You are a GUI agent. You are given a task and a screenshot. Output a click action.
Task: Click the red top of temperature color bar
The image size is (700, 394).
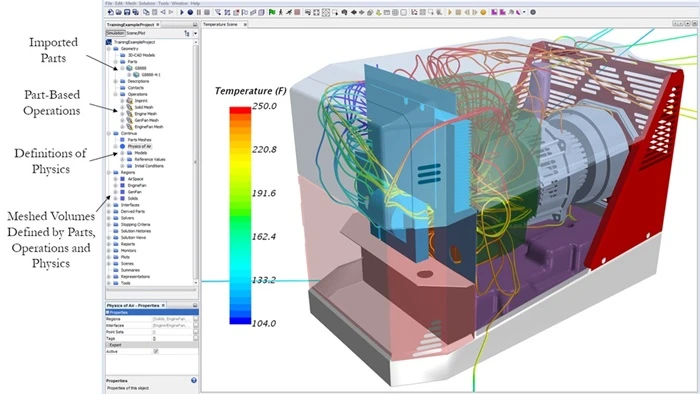click(240, 110)
